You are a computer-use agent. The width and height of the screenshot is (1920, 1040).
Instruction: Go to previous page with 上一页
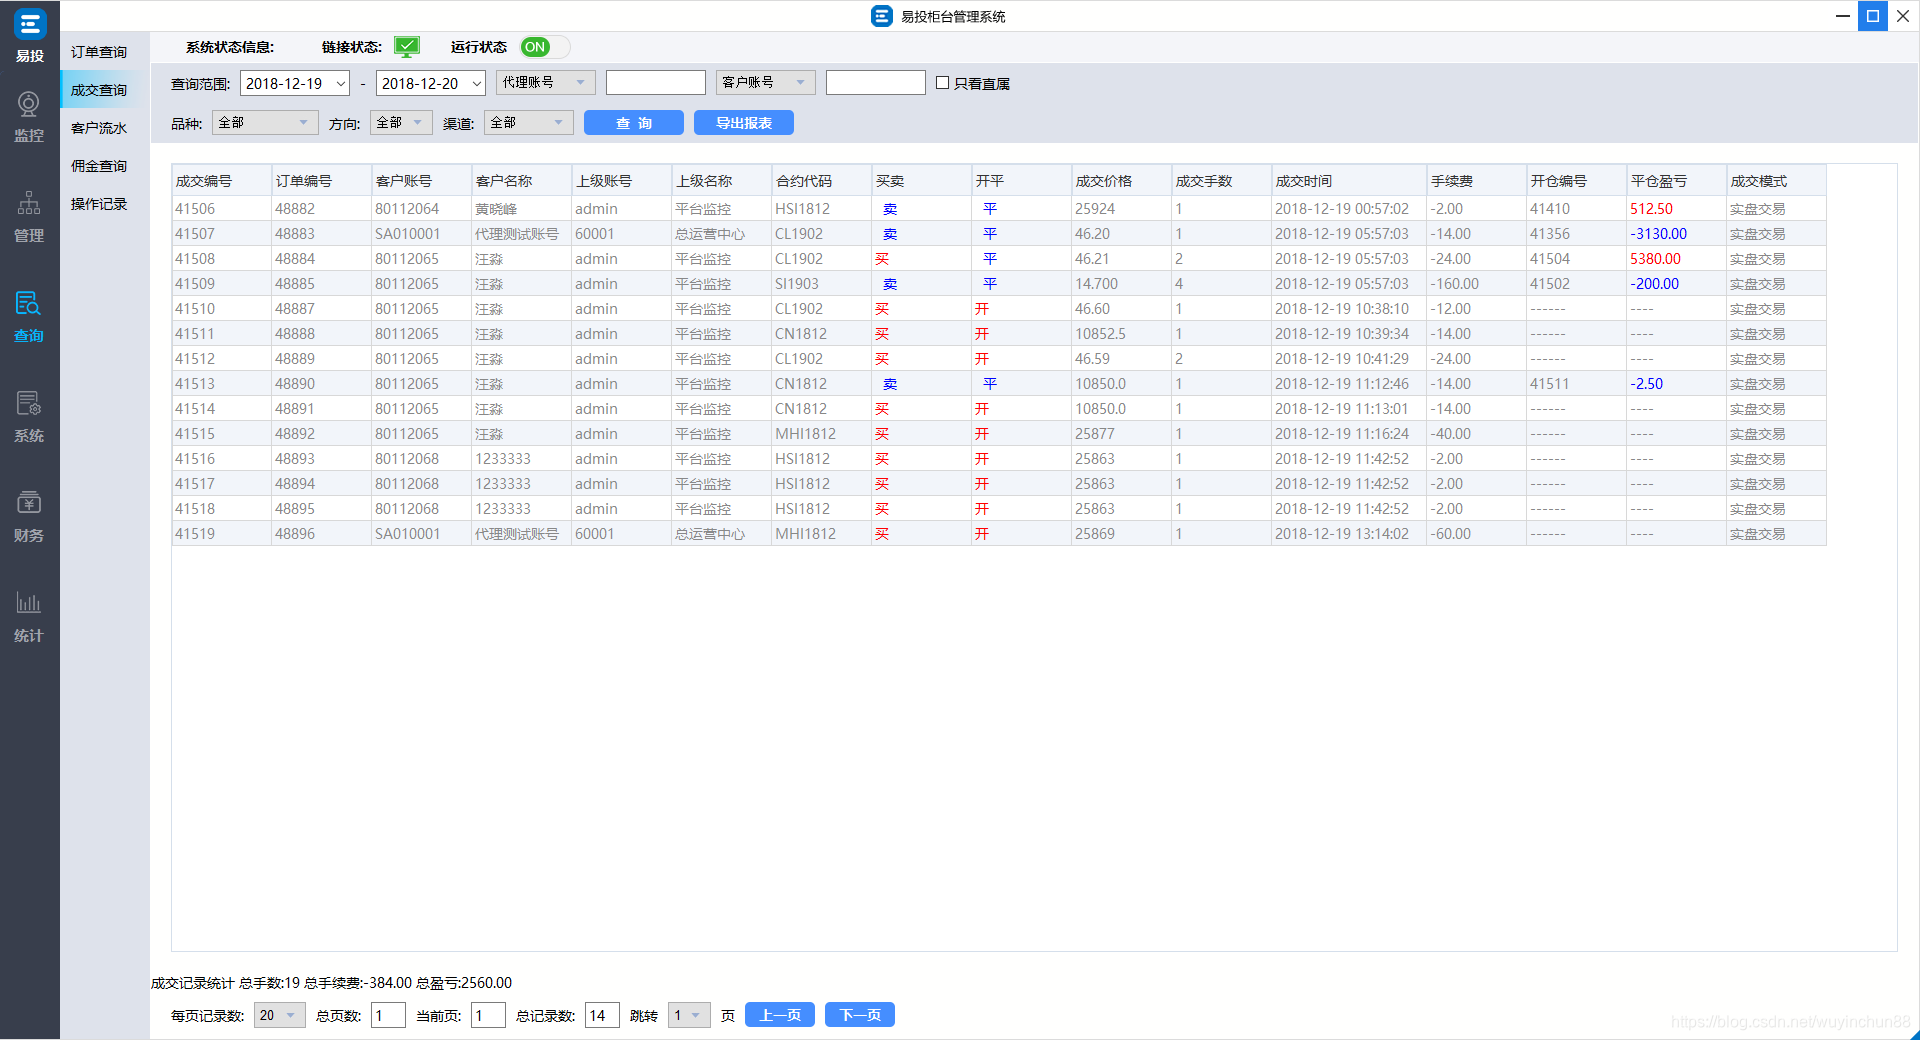(780, 1015)
